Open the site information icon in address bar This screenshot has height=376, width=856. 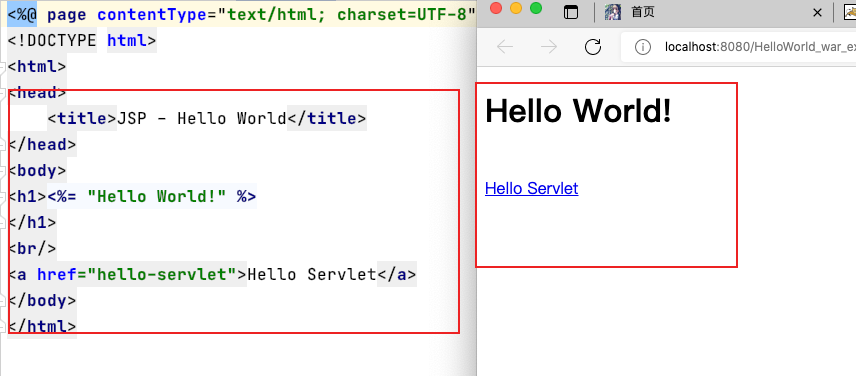(643, 47)
